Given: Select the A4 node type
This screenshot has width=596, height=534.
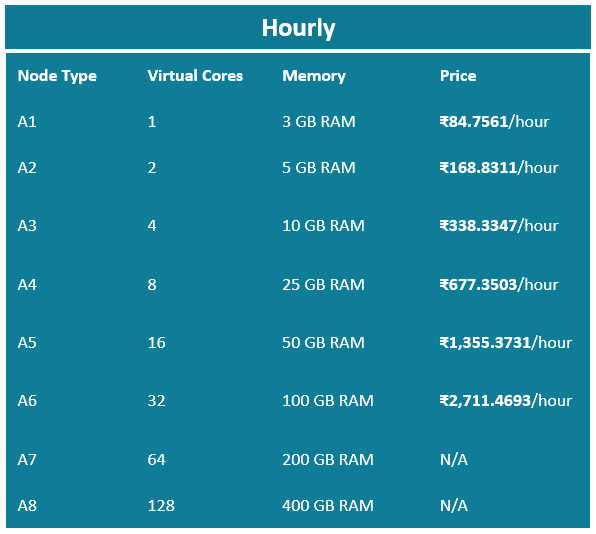Looking at the screenshot, I should tap(27, 285).
